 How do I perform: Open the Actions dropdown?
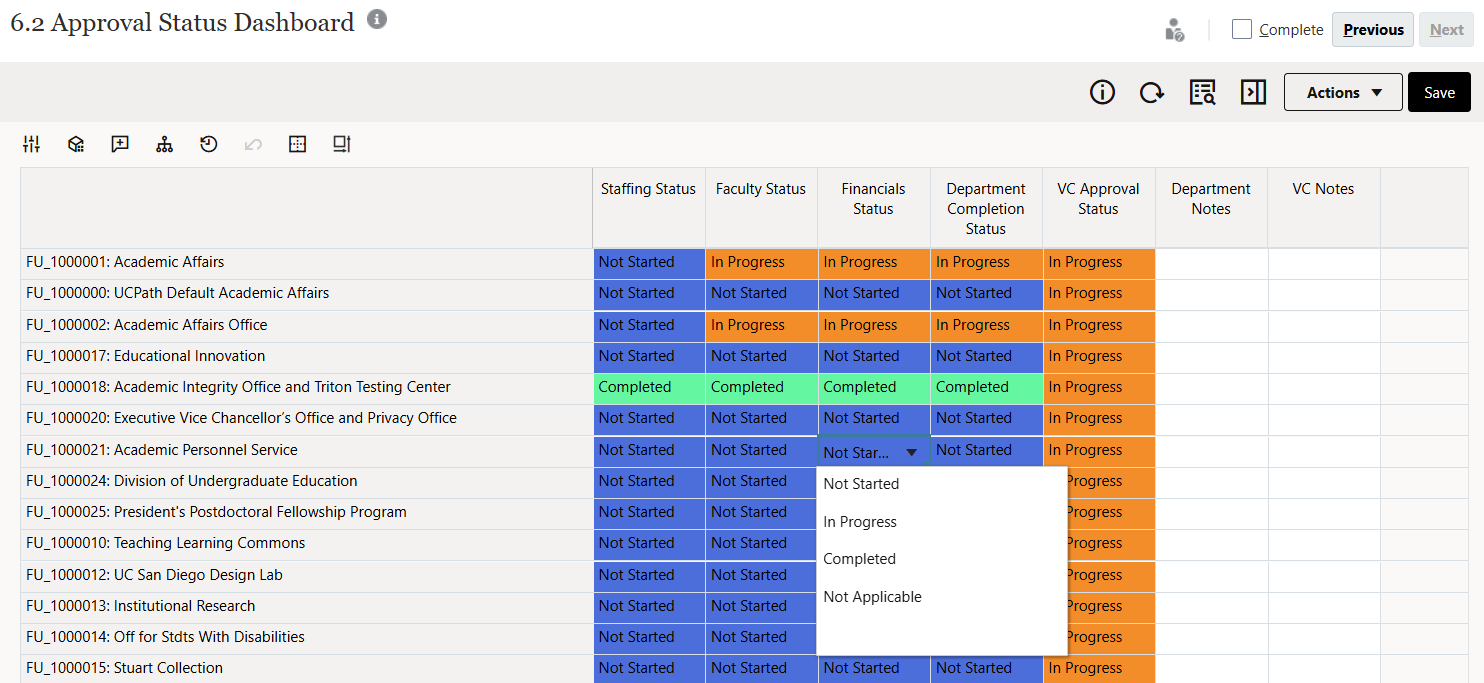[1343, 91]
